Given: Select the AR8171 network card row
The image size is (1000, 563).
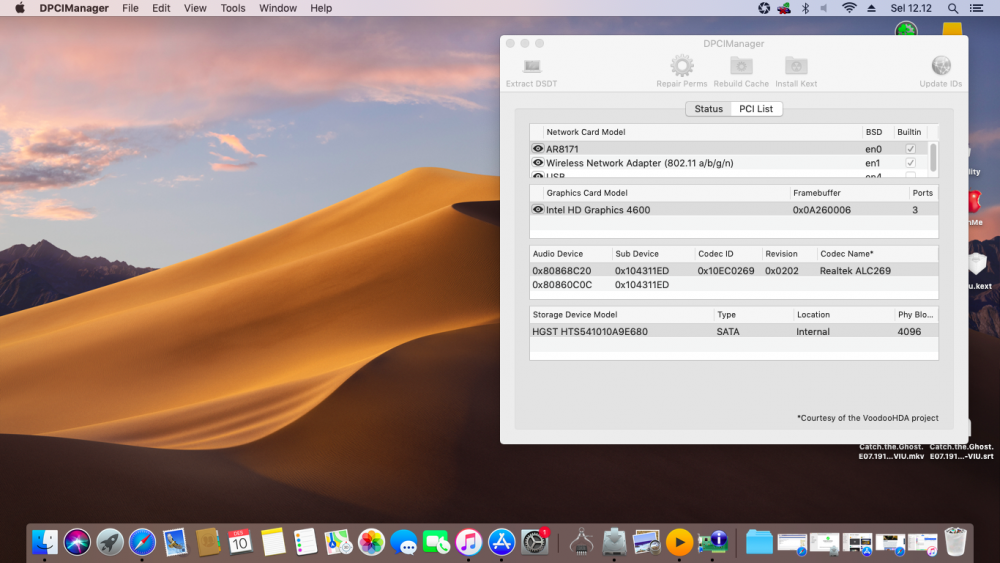Looking at the screenshot, I should point(729,149).
